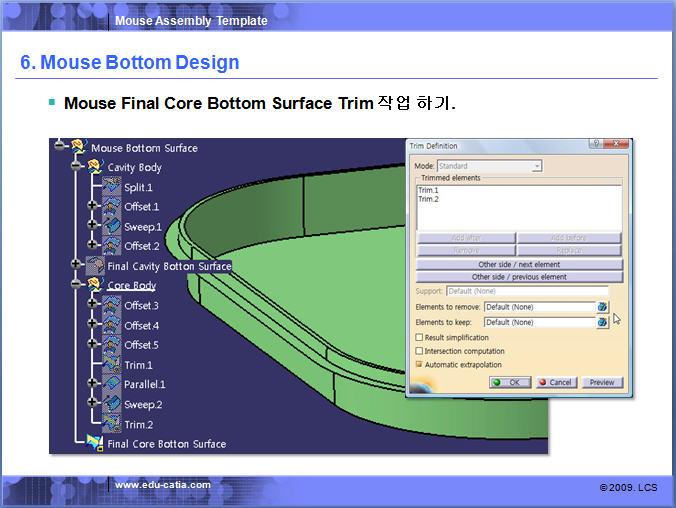The height and width of the screenshot is (508, 676).
Task: Select the Parallel.1 curve icon
Action: click(x=112, y=384)
